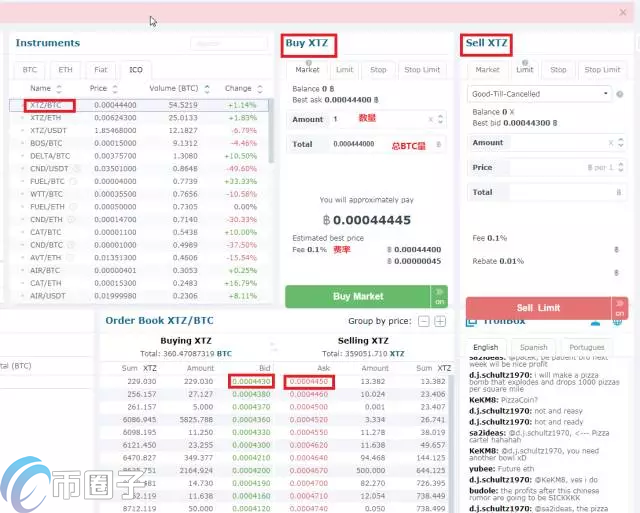Adjust Sell Amount with stepper arrows
Image resolution: width=640 pixels, height=513 pixels.
click(x=621, y=142)
